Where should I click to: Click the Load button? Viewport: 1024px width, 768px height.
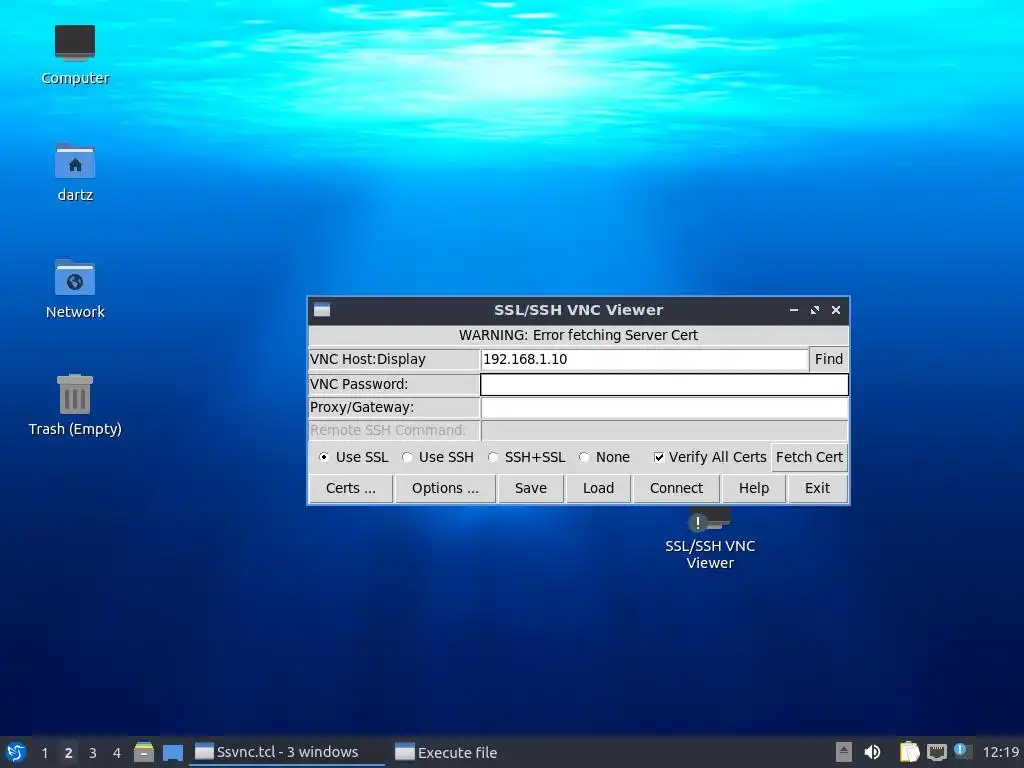[598, 488]
